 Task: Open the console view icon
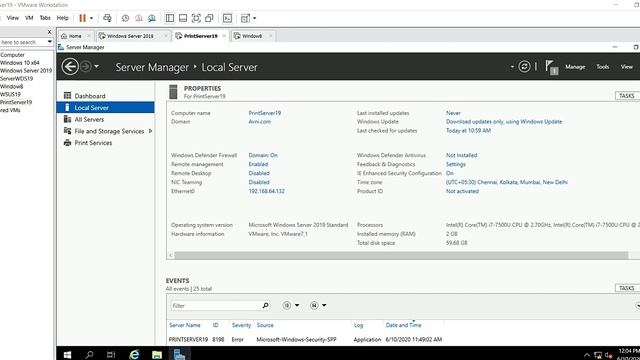[x=227, y=18]
